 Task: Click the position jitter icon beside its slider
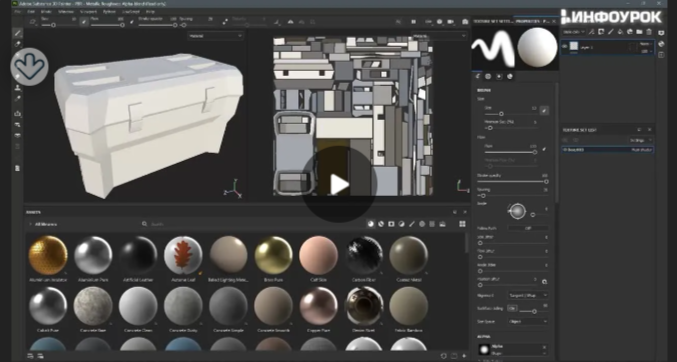[x=544, y=282]
